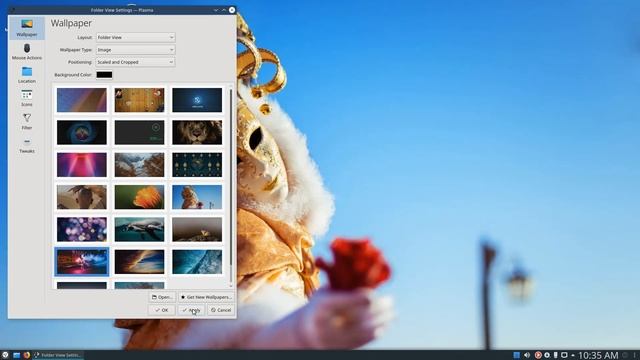The height and width of the screenshot is (360, 640).
Task: Open the Filter section in sidebar
Action: tap(27, 122)
